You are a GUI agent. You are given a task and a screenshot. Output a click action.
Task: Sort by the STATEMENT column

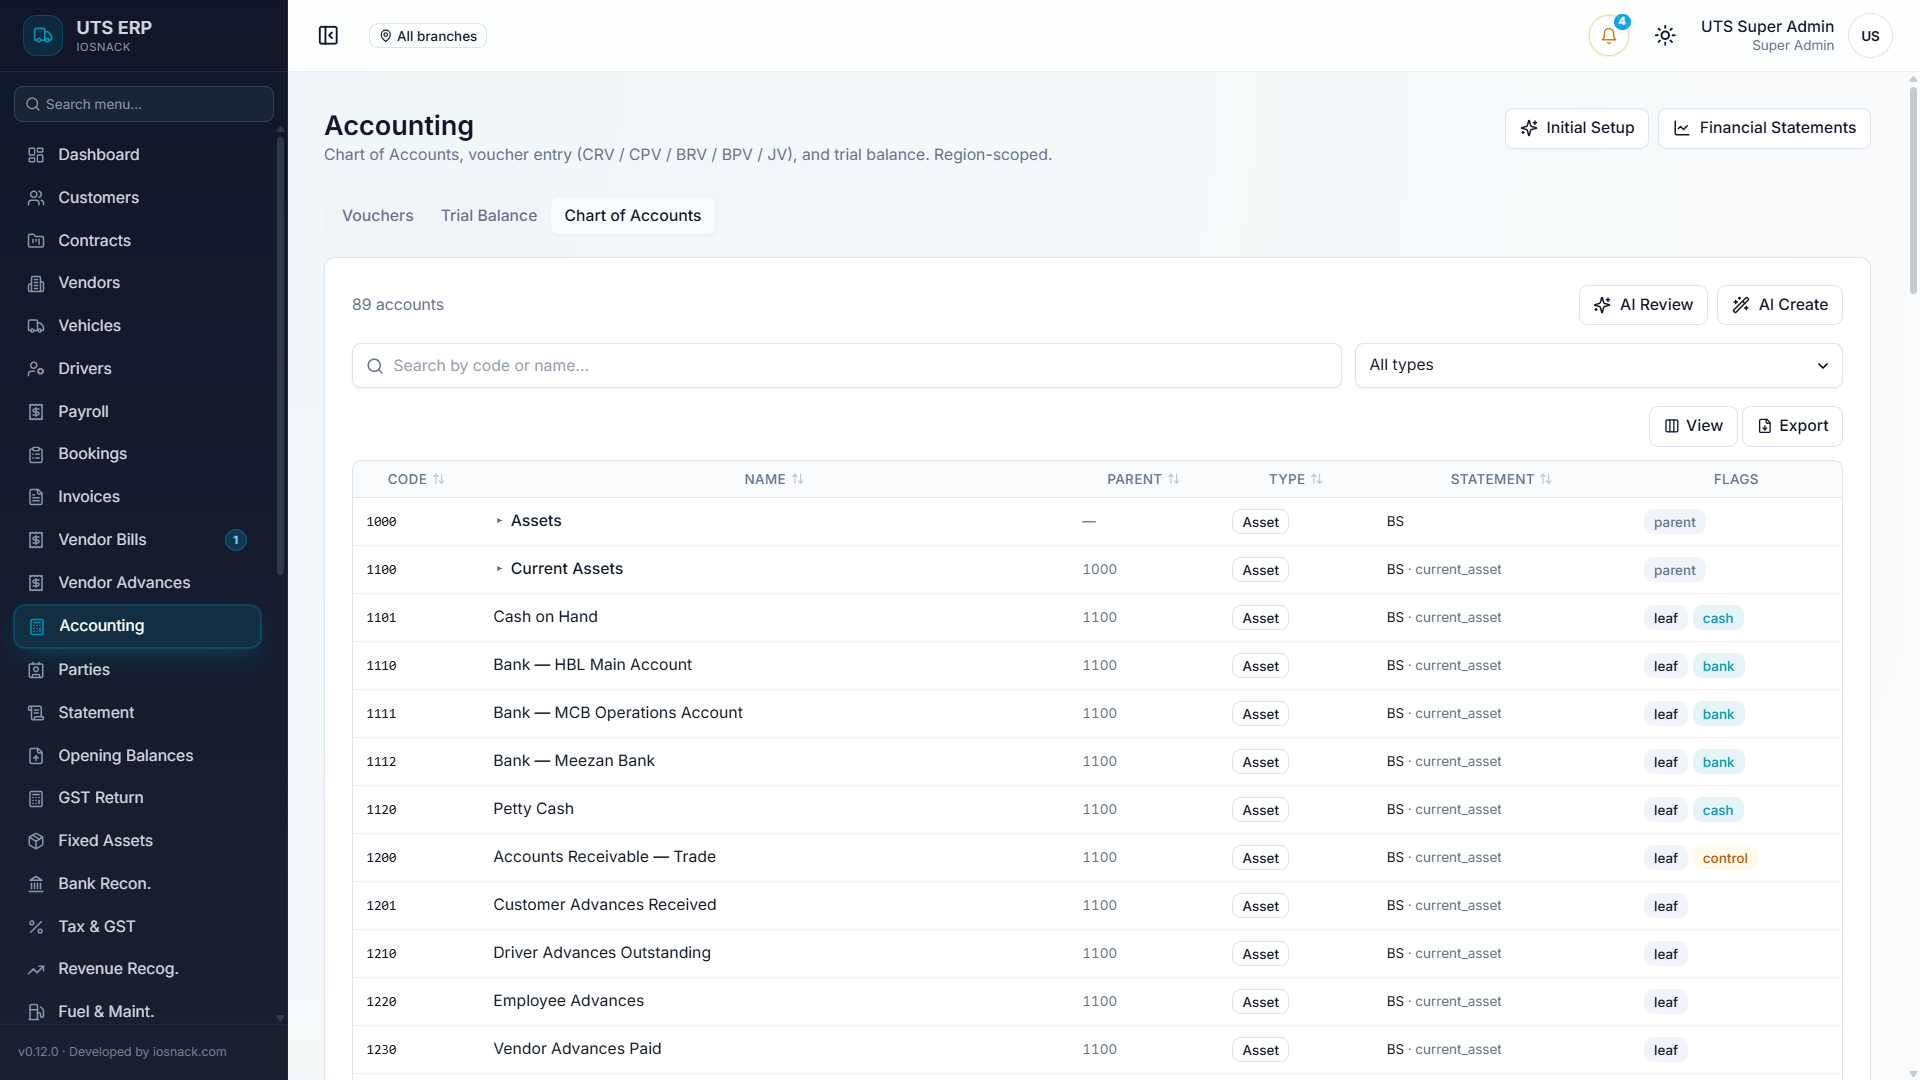[1501, 479]
